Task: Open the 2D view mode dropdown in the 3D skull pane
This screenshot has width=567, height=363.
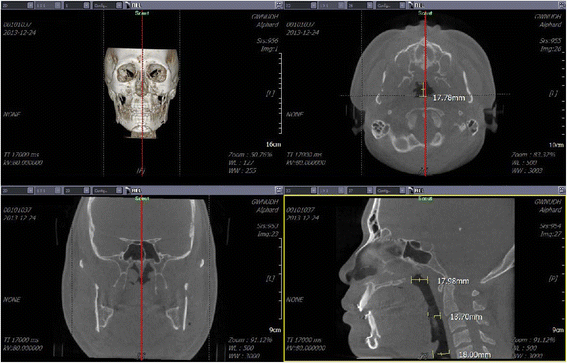Action: click(17, 5)
